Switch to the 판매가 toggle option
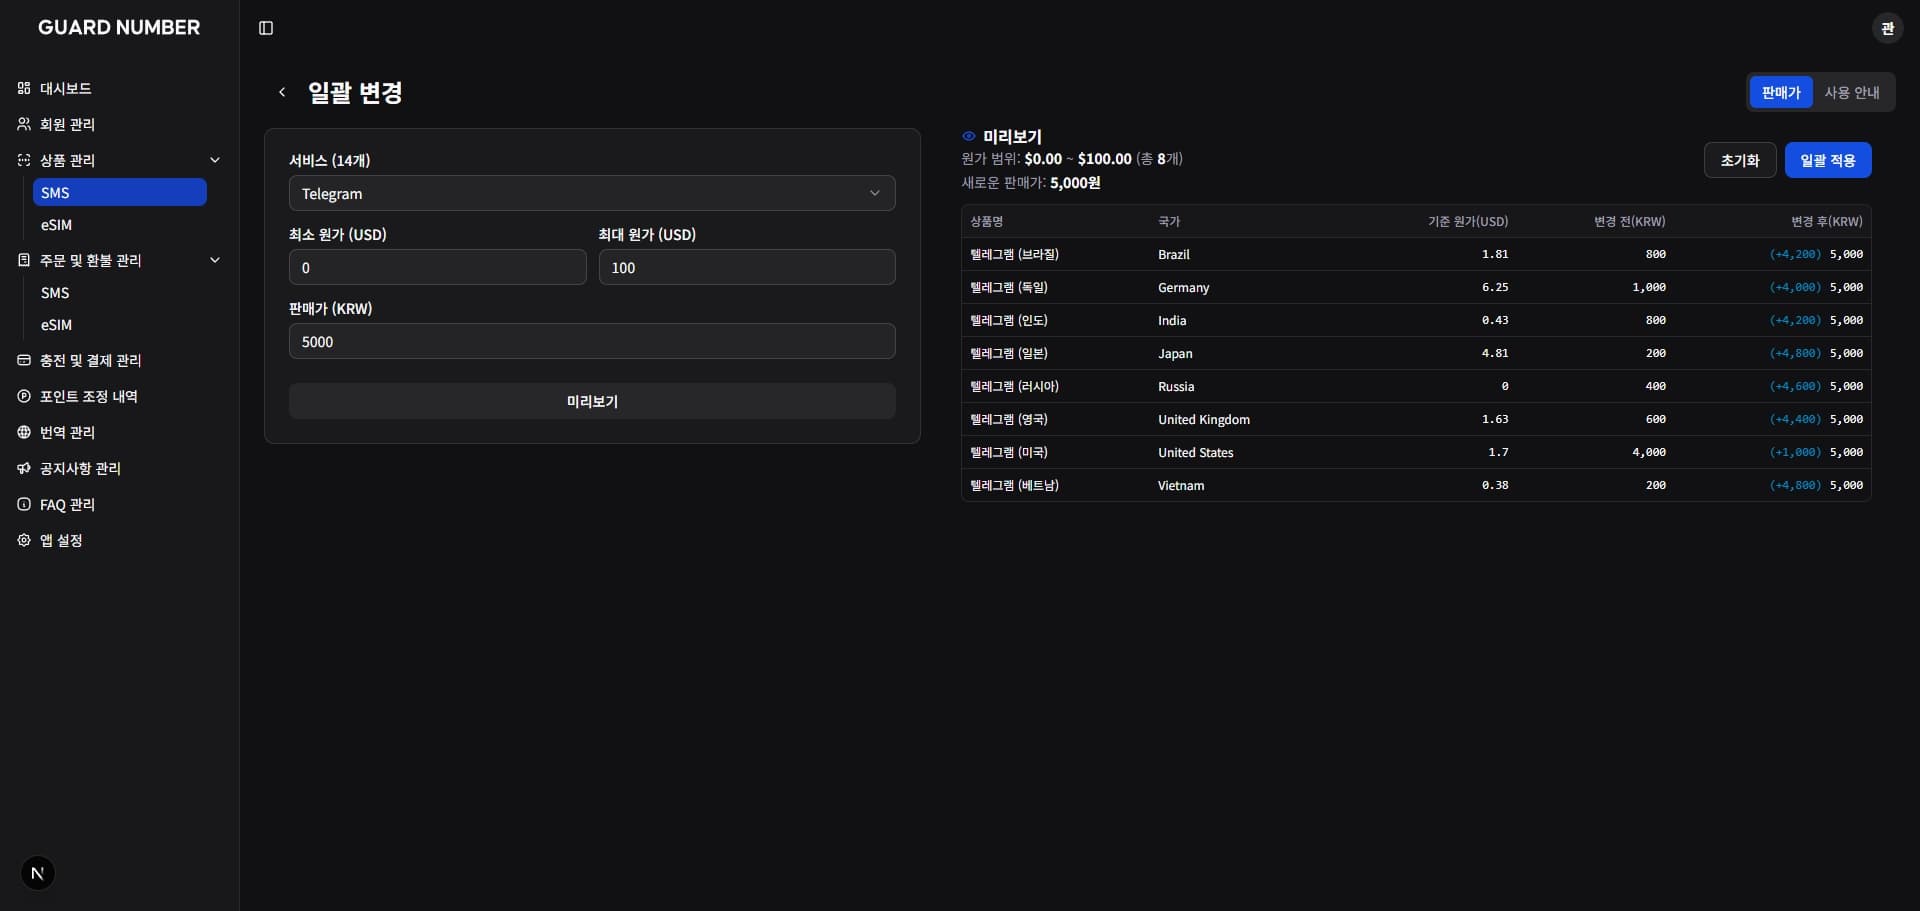 (1780, 92)
